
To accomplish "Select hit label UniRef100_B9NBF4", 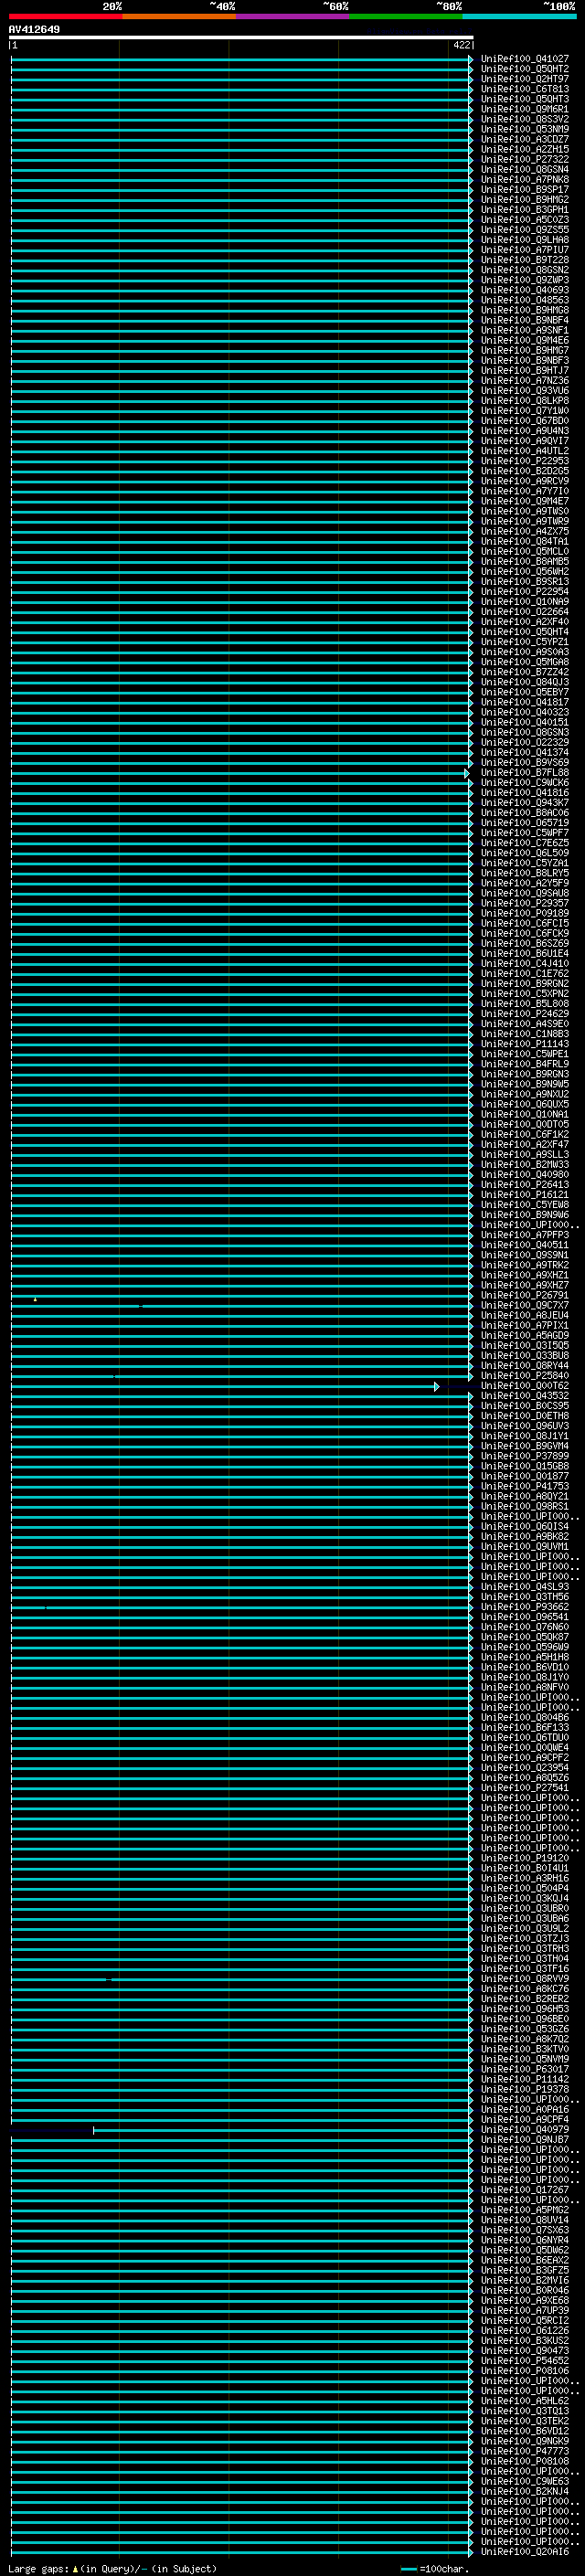I will click(x=525, y=320).
